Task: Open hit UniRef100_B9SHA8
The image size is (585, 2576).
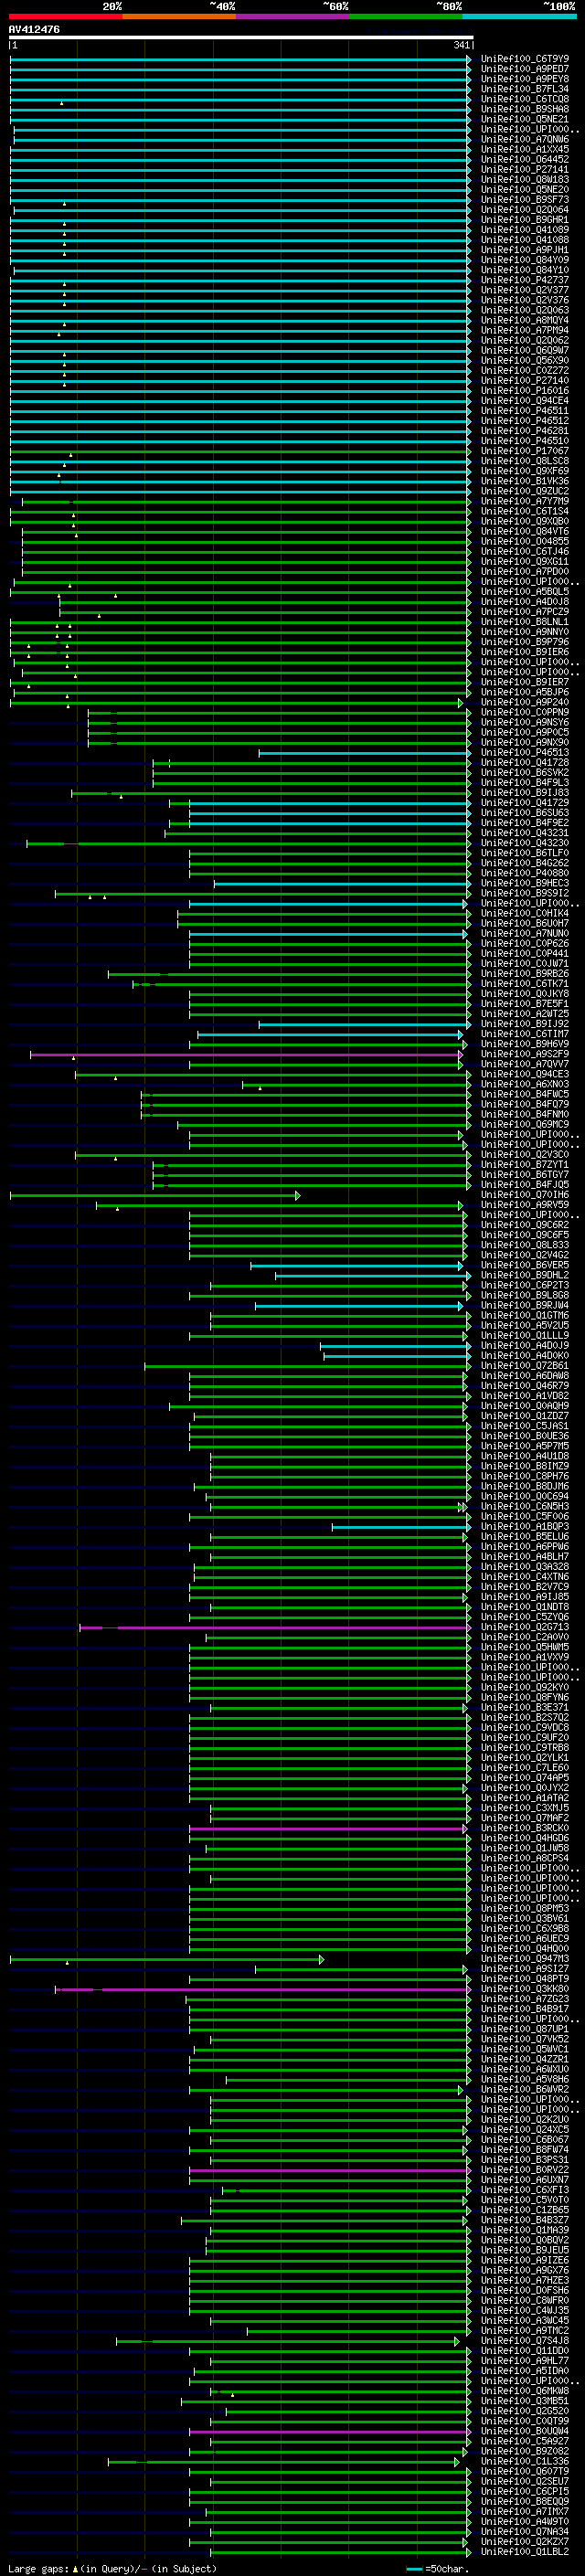Action: click(525, 109)
